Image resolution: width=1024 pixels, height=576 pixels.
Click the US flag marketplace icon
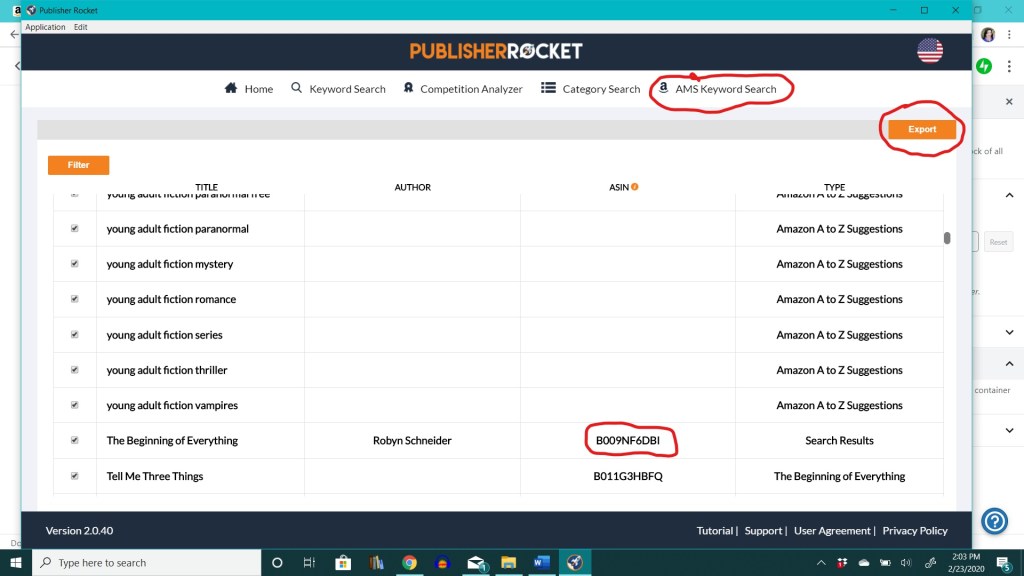click(929, 52)
